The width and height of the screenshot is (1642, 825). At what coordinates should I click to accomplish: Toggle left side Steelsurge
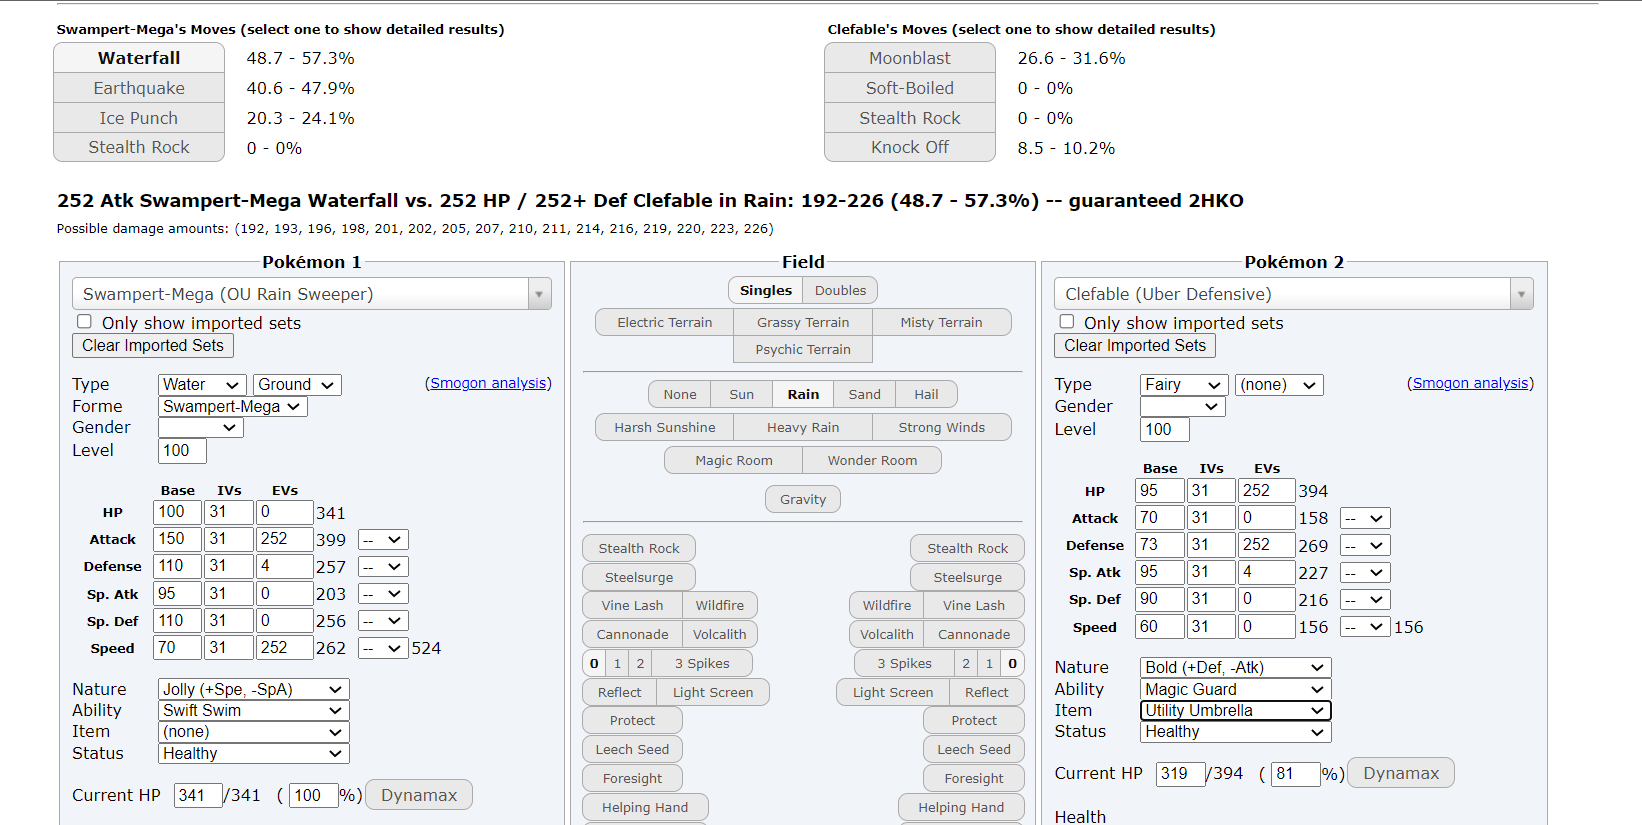pos(639,577)
